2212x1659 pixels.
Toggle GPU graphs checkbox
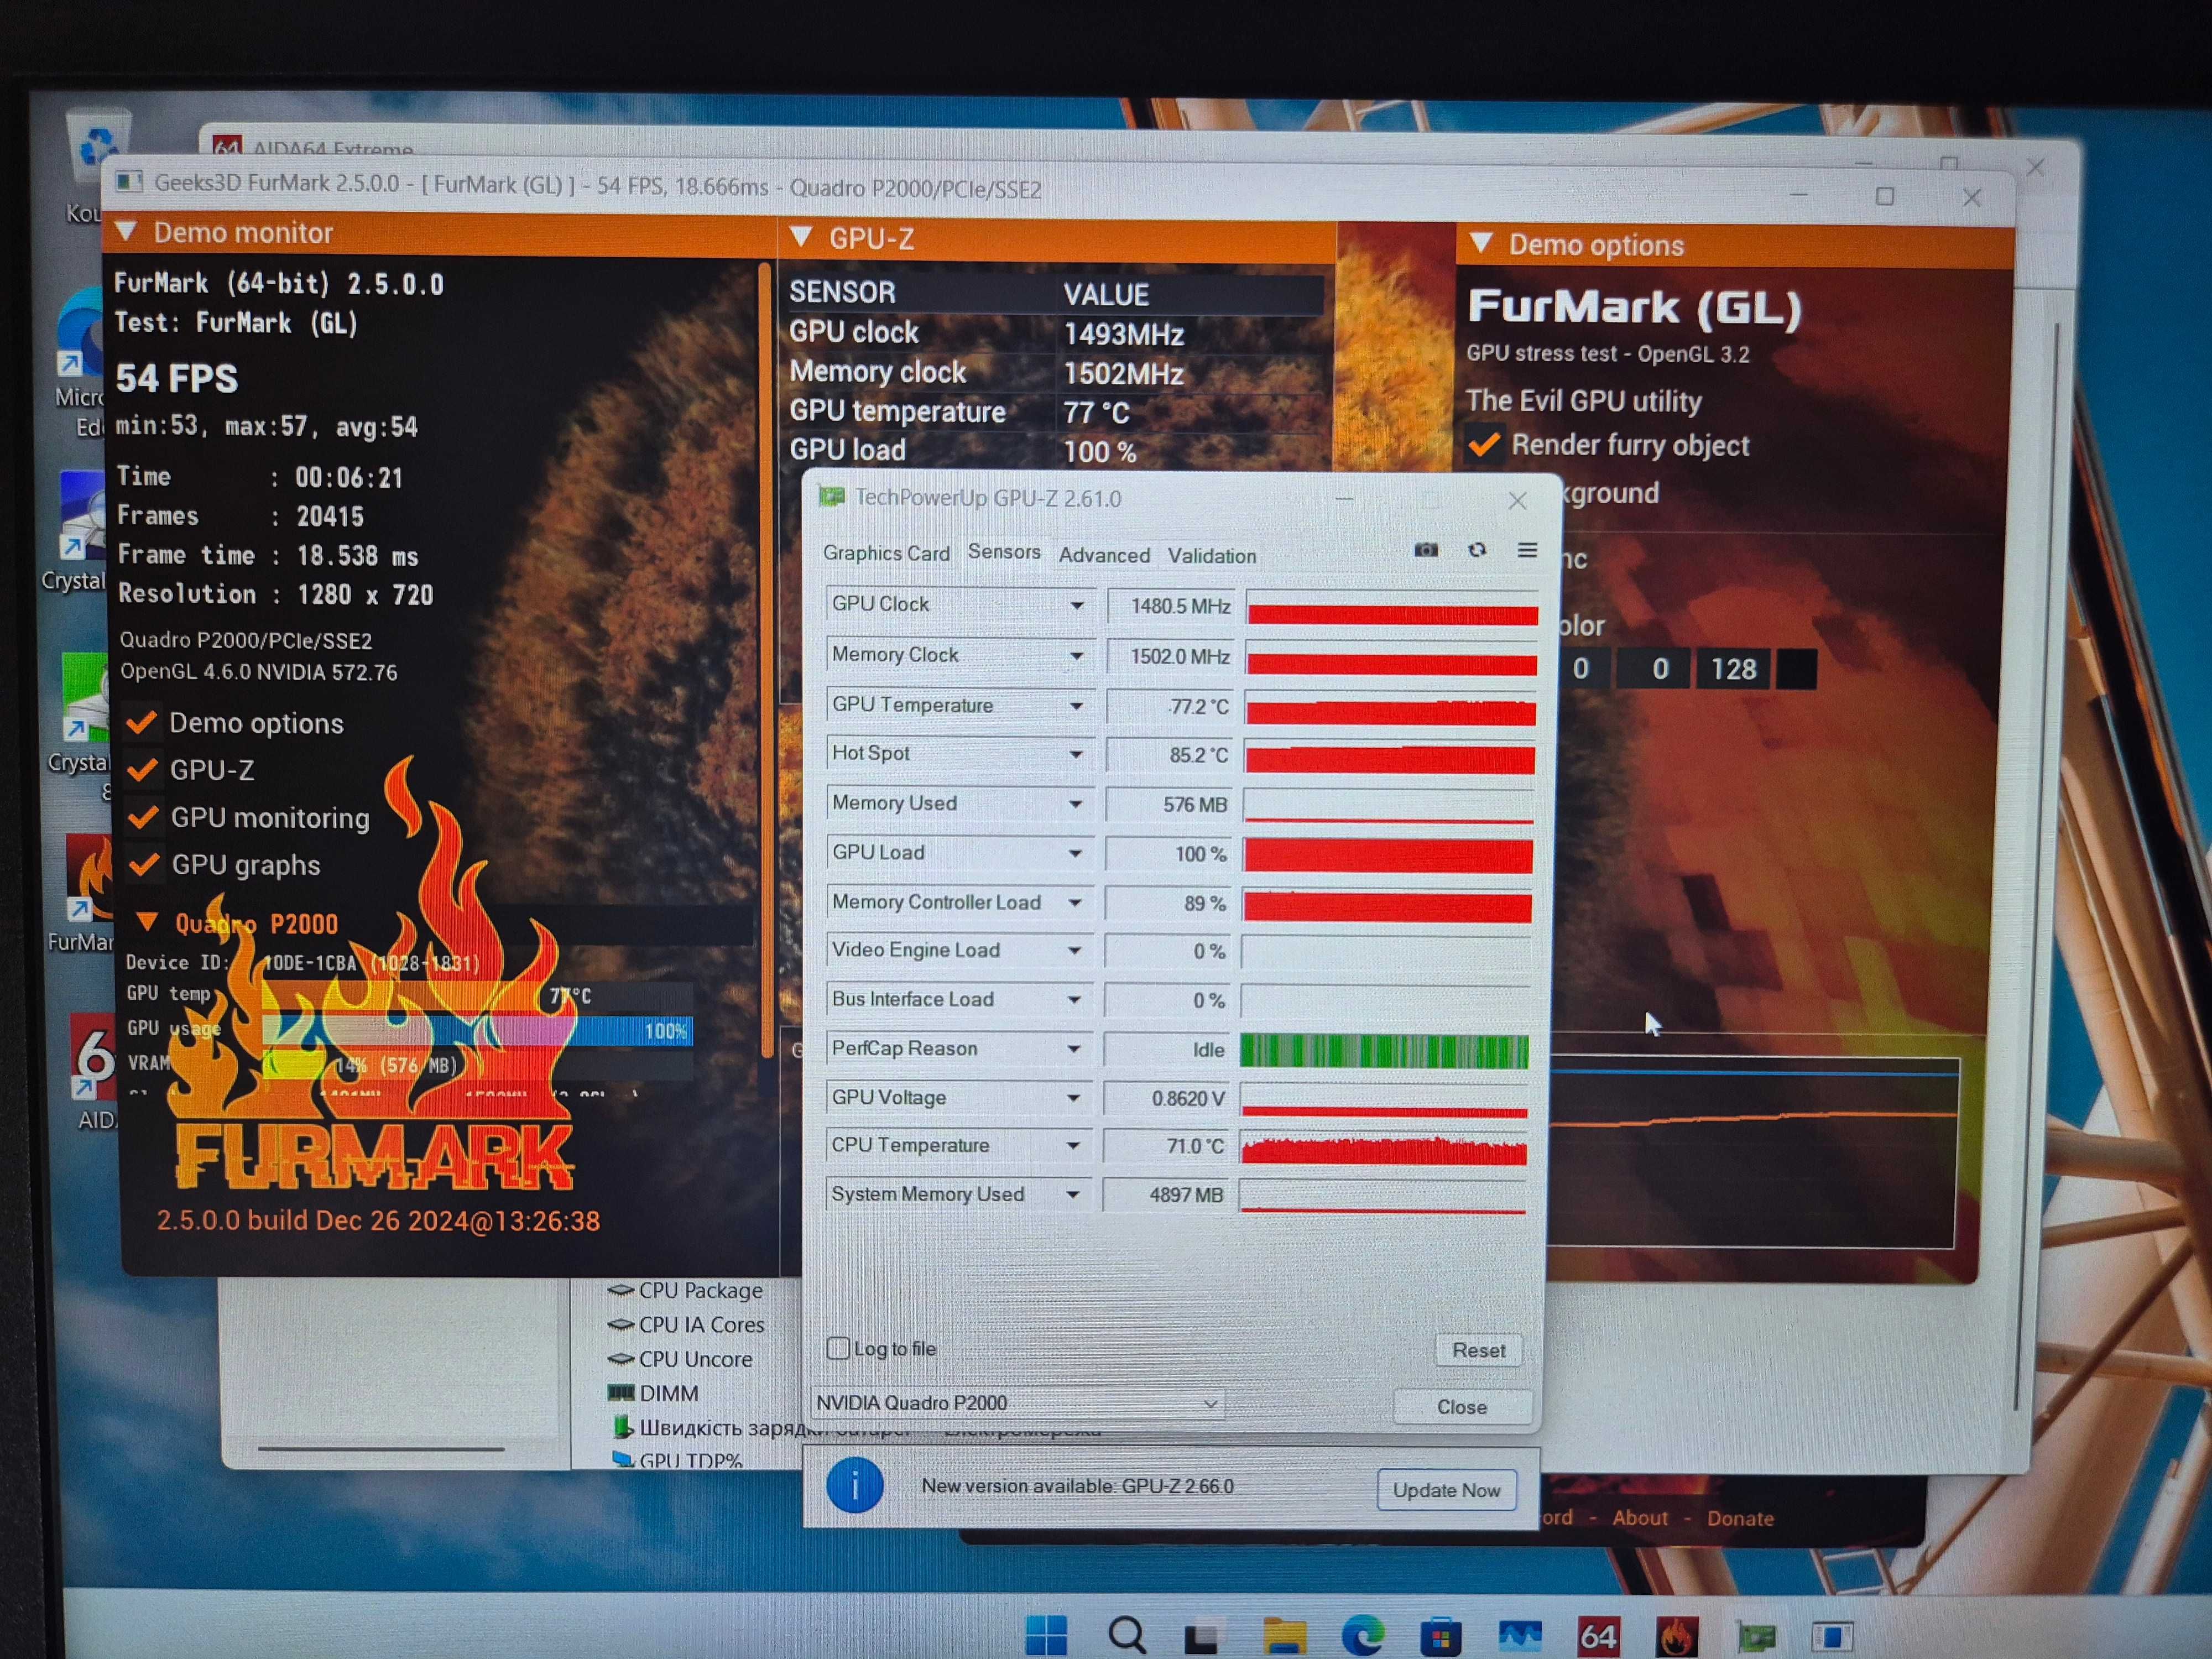[145, 864]
